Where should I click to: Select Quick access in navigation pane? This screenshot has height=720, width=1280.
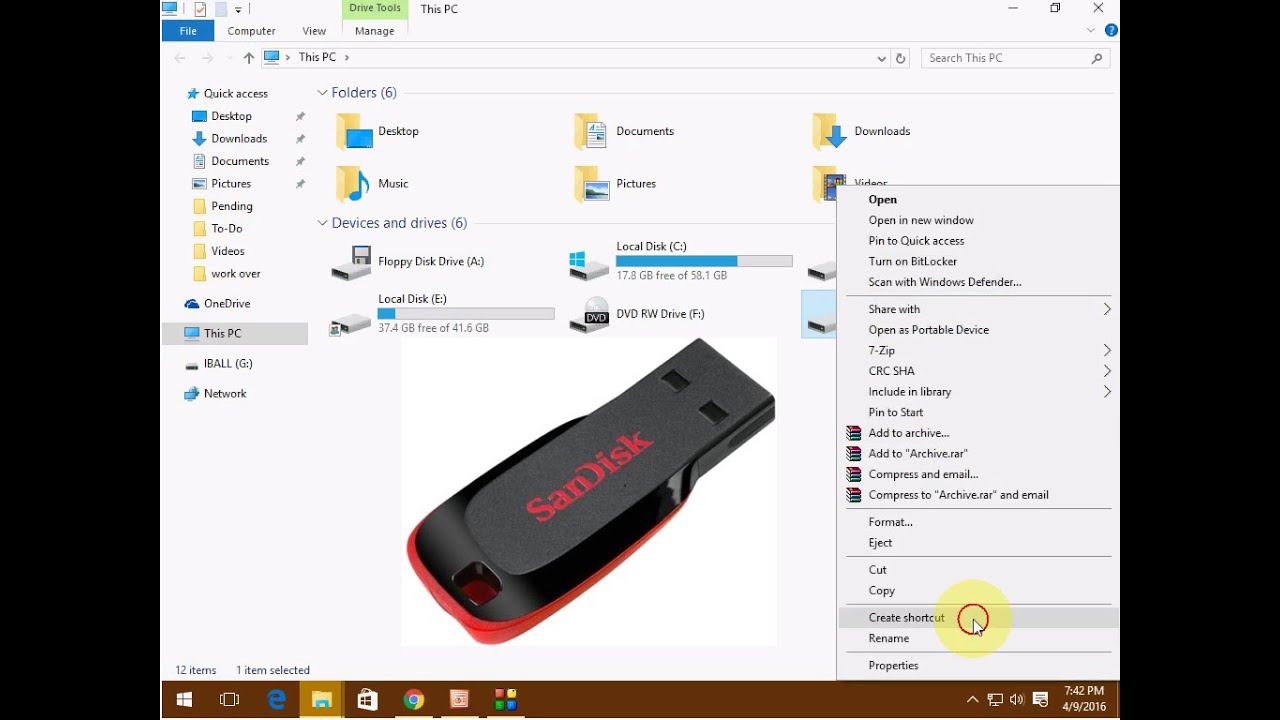click(235, 93)
